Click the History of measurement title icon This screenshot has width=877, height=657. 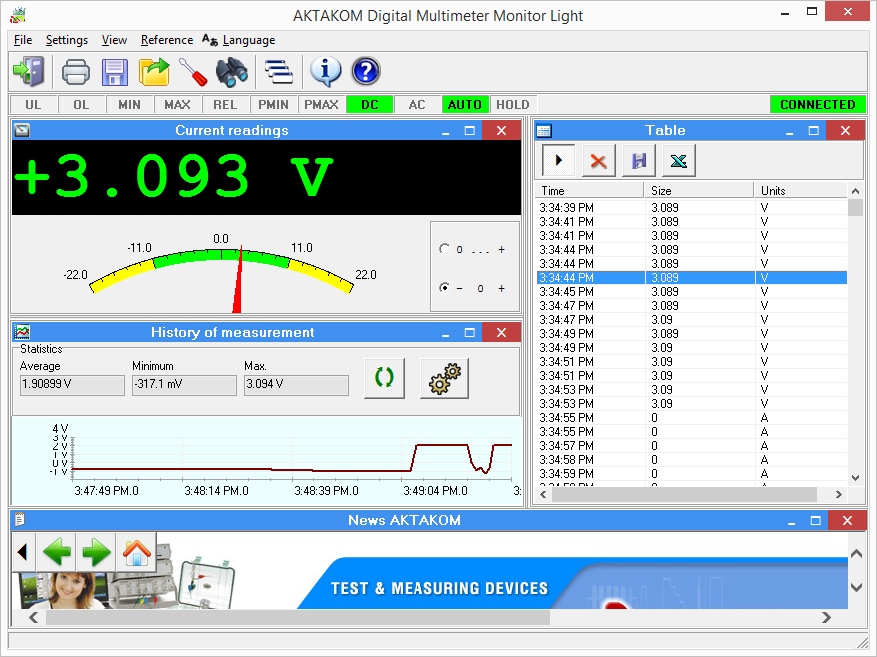(22, 332)
